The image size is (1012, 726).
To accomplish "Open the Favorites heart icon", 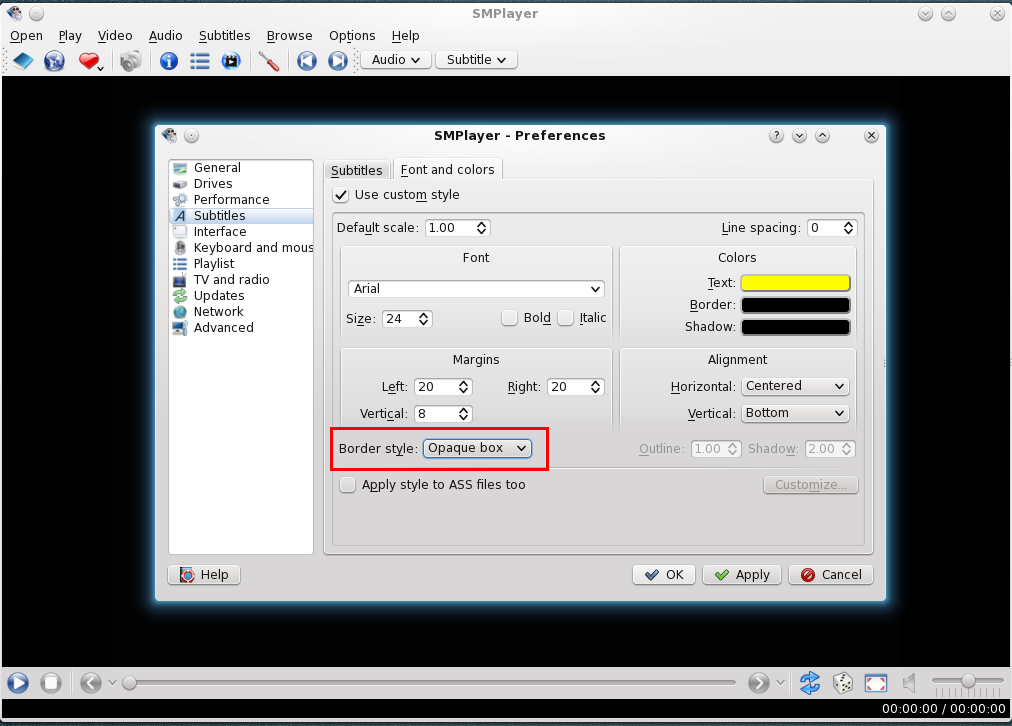I will [x=89, y=61].
